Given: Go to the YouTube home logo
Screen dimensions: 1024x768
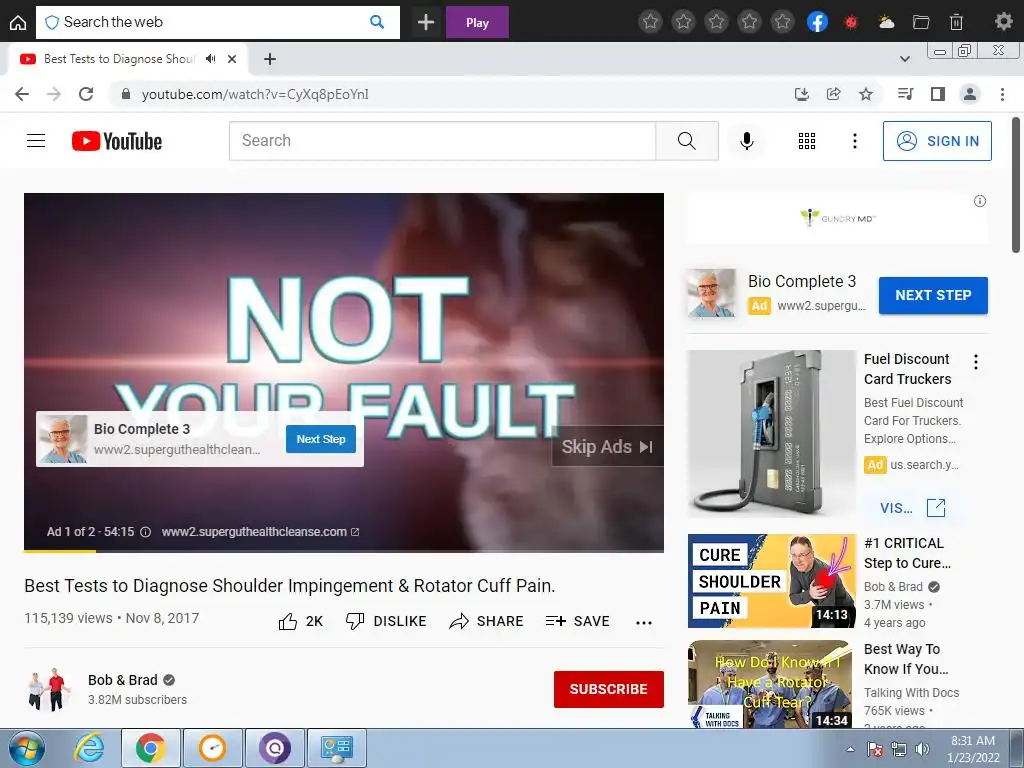Looking at the screenshot, I should 117,141.
